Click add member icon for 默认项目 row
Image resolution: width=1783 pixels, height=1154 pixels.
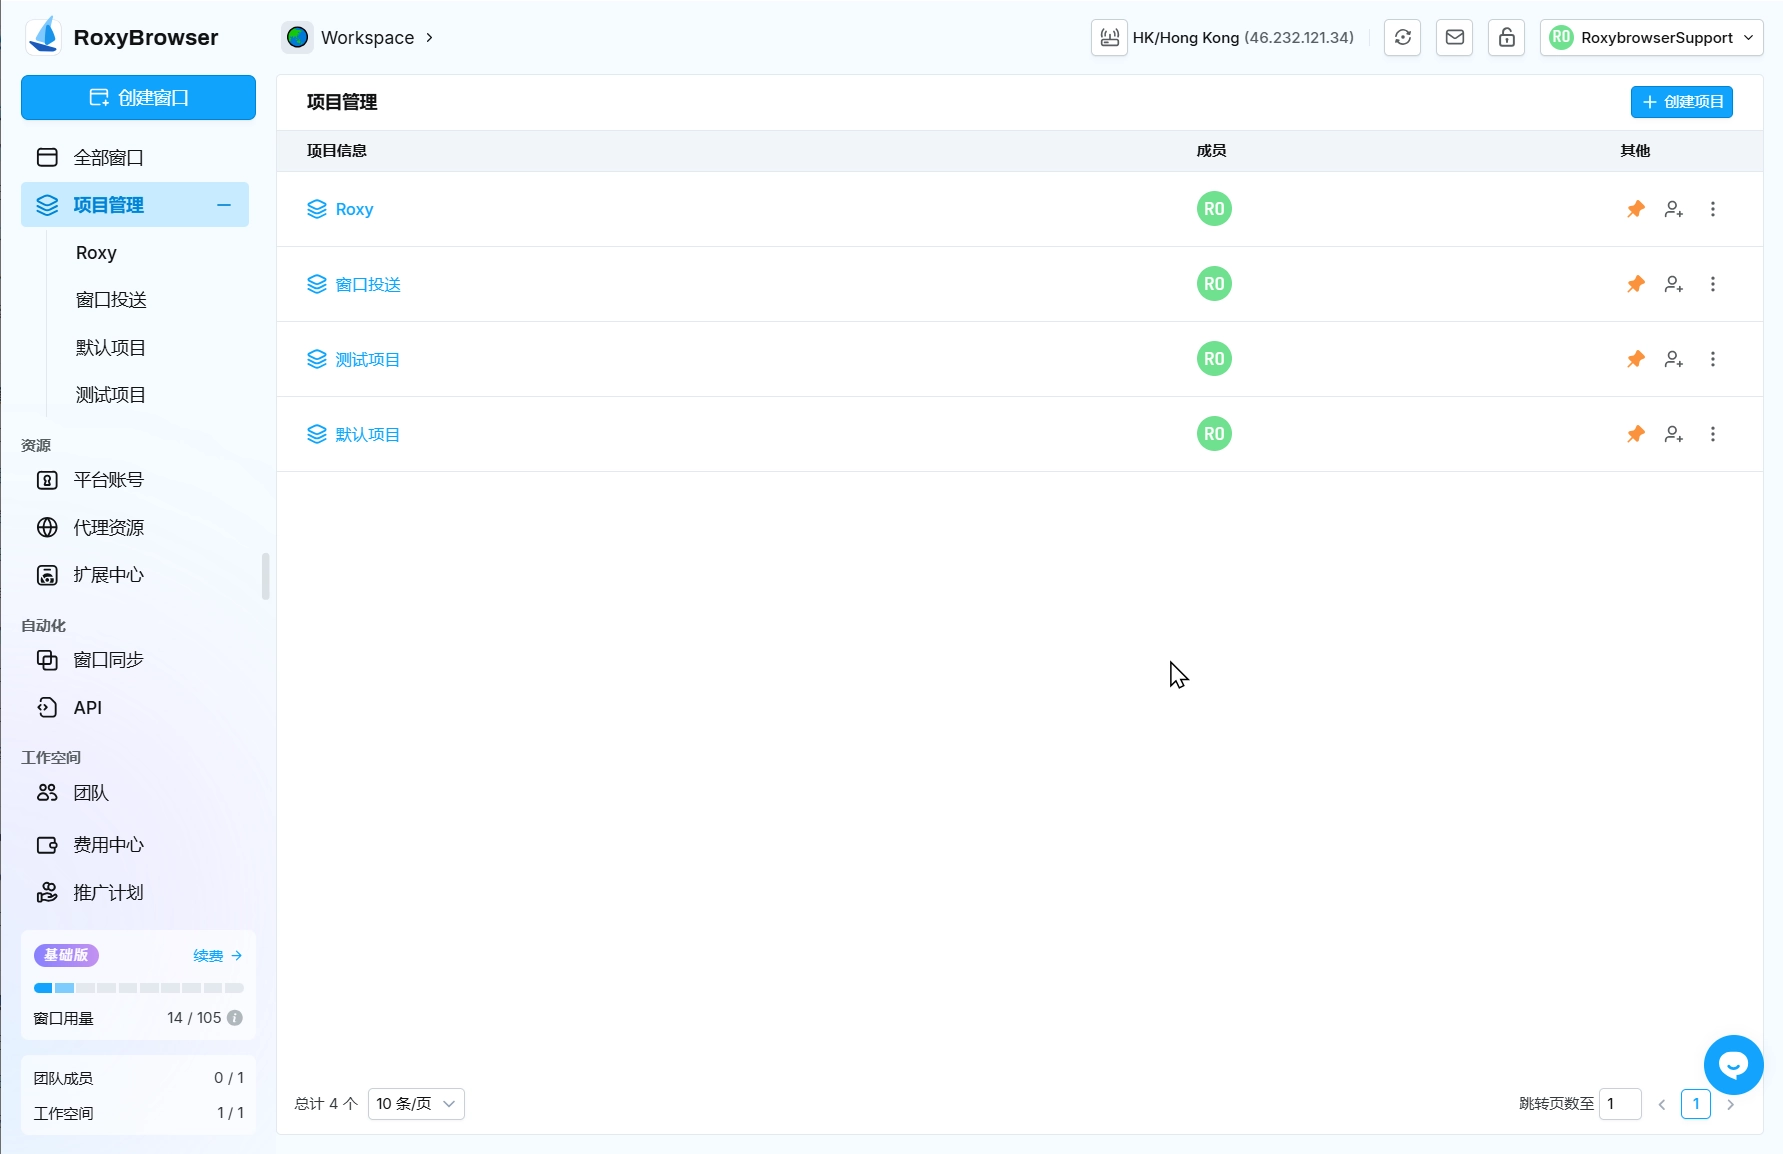pos(1673,434)
